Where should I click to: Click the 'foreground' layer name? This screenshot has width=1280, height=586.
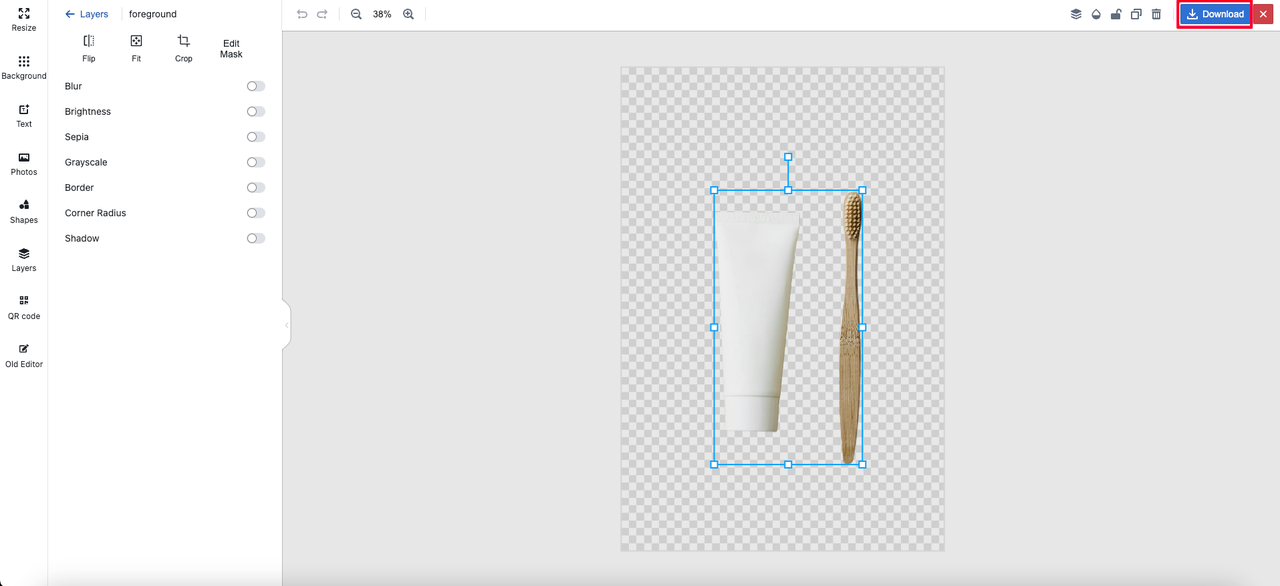[x=153, y=14]
